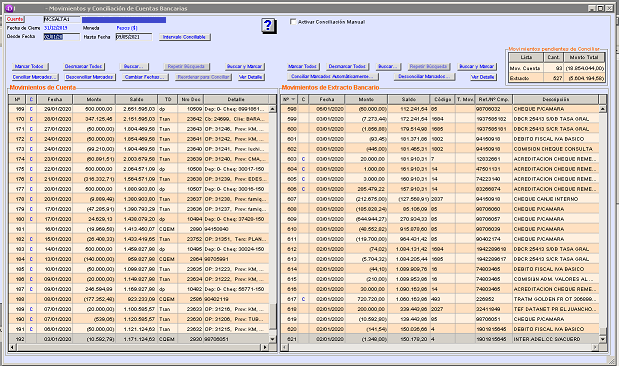Screen dimensions: 619x366
Task: Click the Código column header in Extracto table
Action: (x=443, y=99)
